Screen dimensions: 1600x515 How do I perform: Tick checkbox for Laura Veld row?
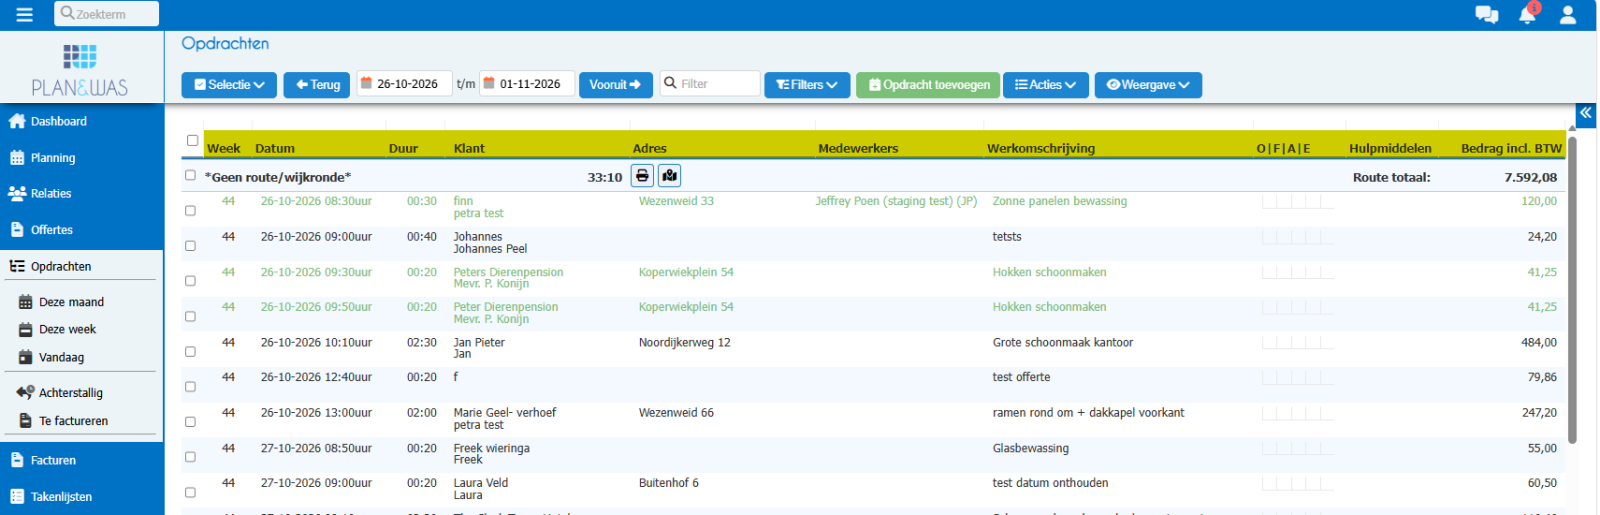click(190, 493)
